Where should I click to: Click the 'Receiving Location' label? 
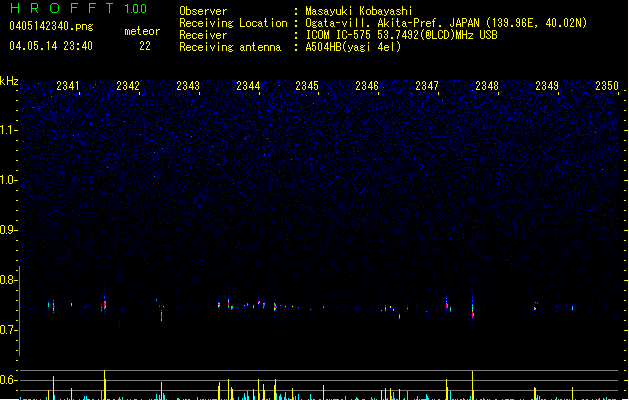[x=233, y=23]
